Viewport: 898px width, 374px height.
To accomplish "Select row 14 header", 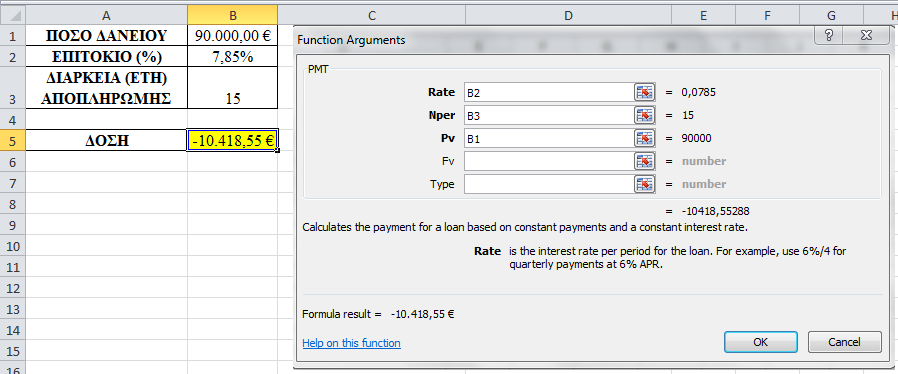I will pyautogui.click(x=13, y=330).
